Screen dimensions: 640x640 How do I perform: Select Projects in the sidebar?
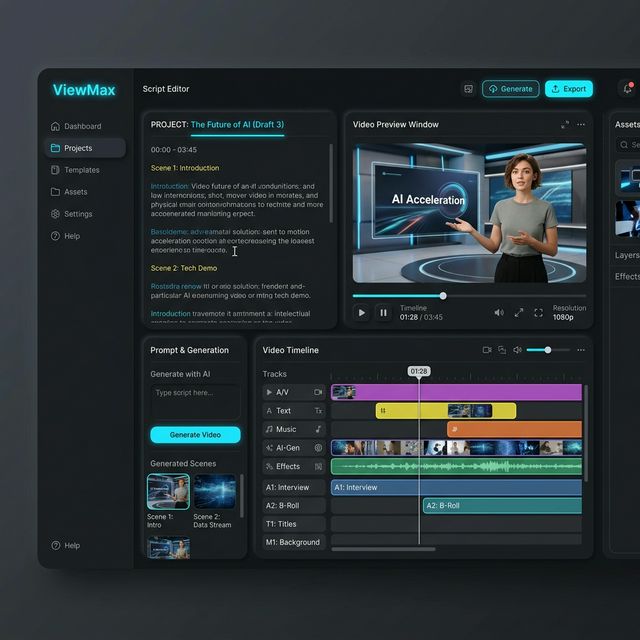tap(85, 148)
